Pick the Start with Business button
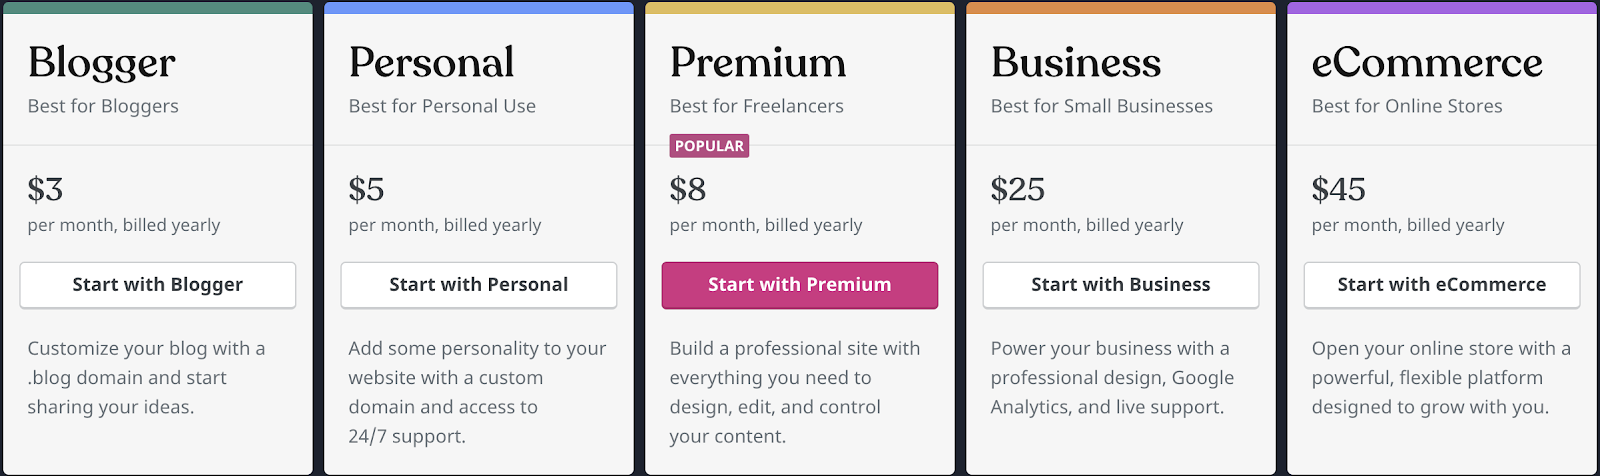1600x476 pixels. click(x=1121, y=285)
